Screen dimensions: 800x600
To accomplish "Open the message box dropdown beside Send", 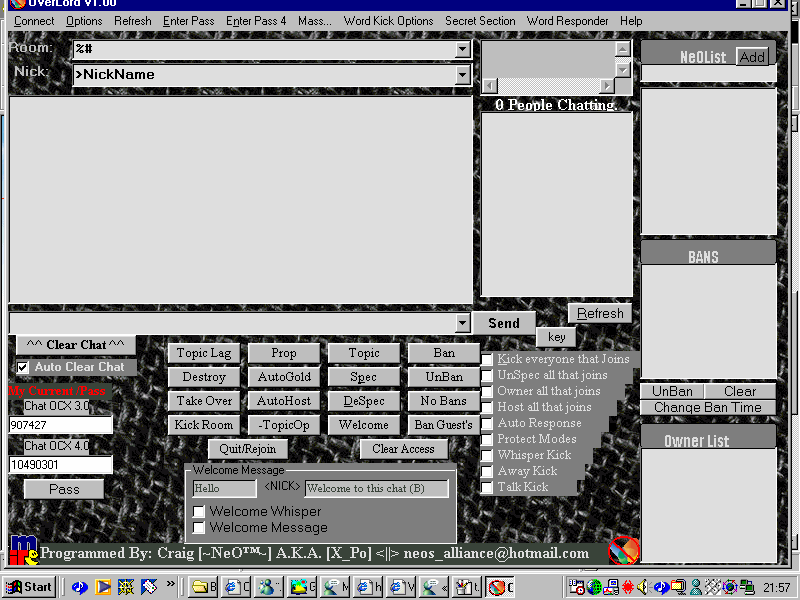I will point(462,323).
